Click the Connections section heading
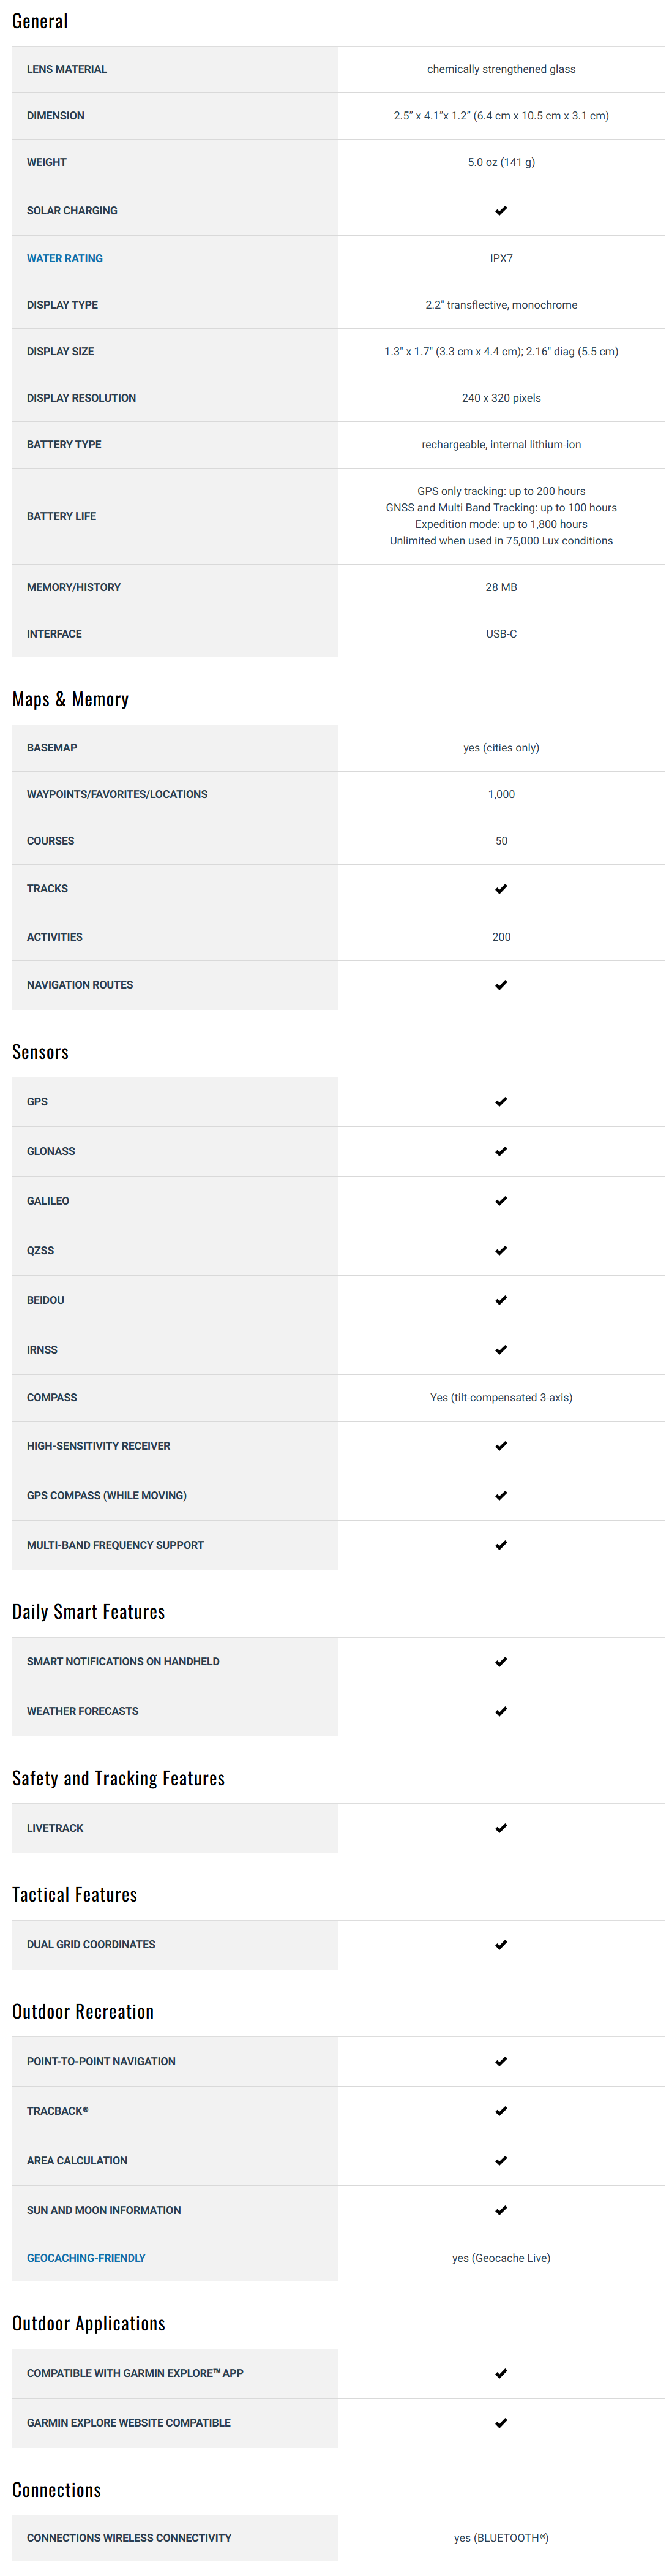This screenshot has width=669, height=2576. tap(56, 2489)
